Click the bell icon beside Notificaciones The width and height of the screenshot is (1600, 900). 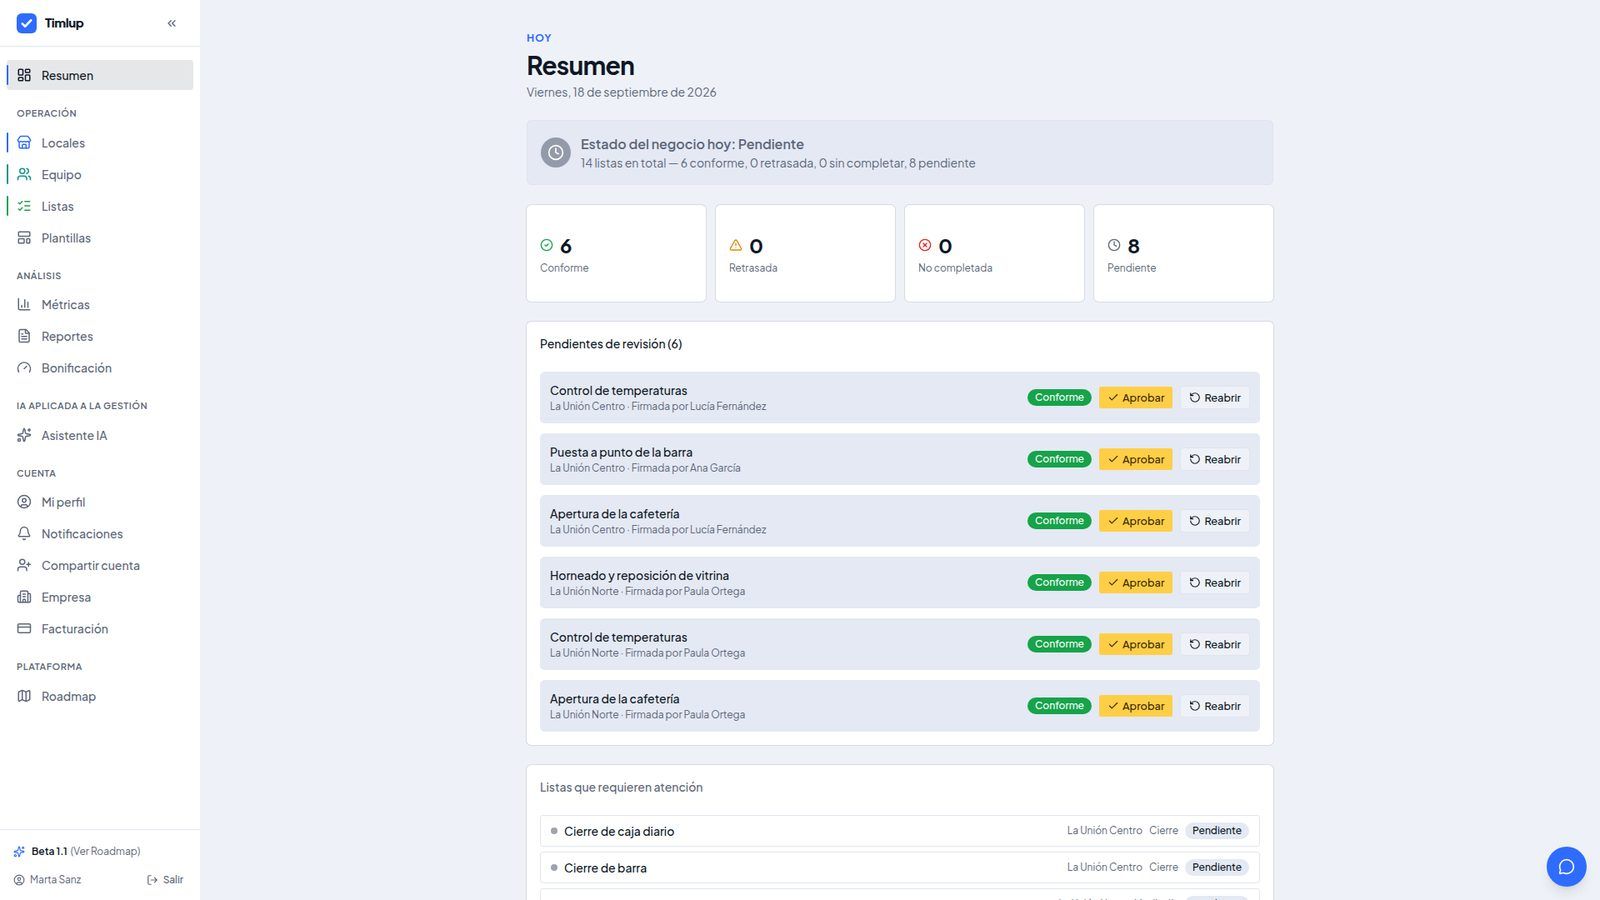[24, 534]
